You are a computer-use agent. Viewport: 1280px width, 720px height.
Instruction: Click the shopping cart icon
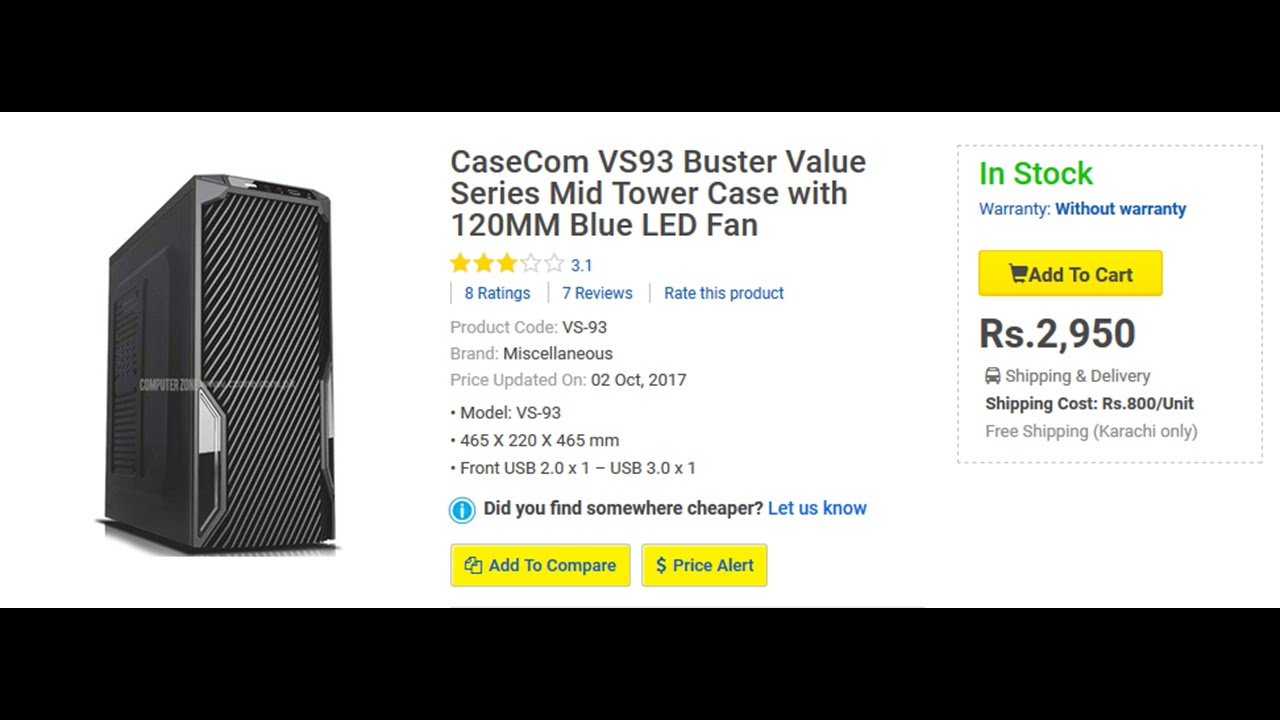tap(1018, 274)
